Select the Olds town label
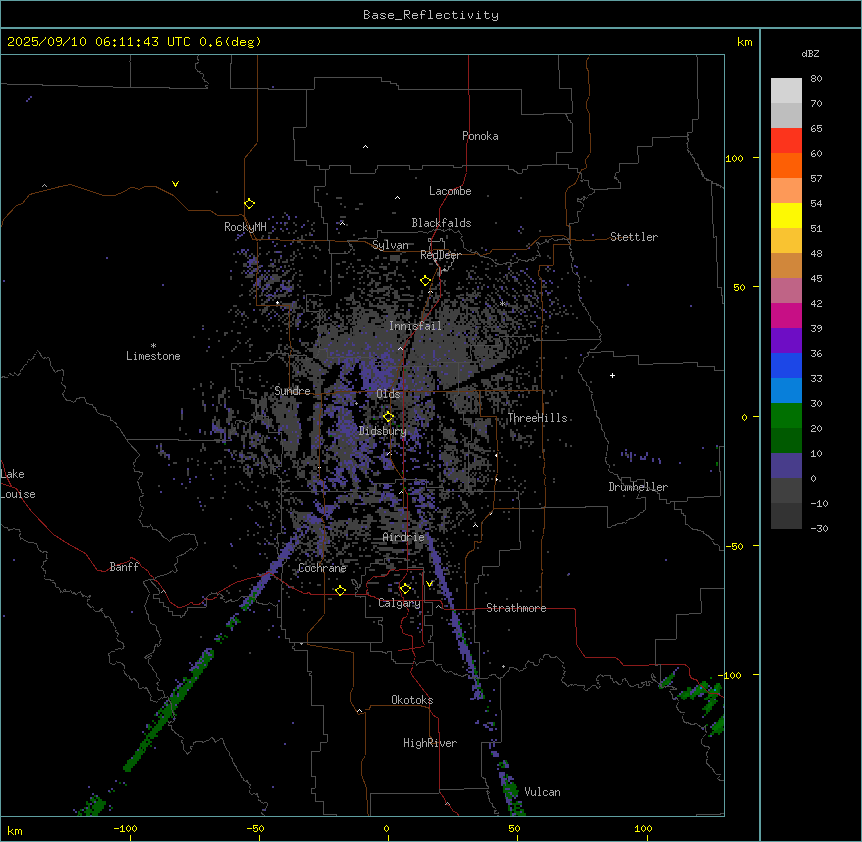The image size is (862, 842). click(388, 394)
